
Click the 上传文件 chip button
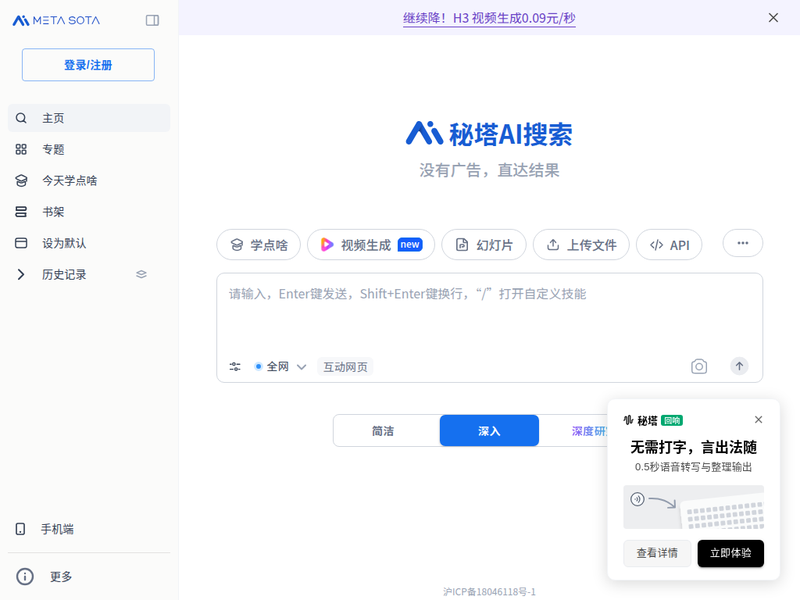click(x=581, y=245)
